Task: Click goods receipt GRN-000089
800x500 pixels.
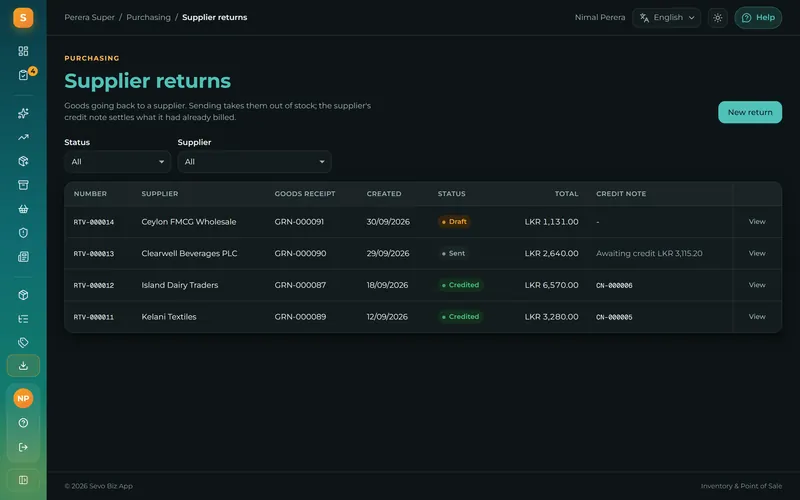Action: tap(300, 316)
